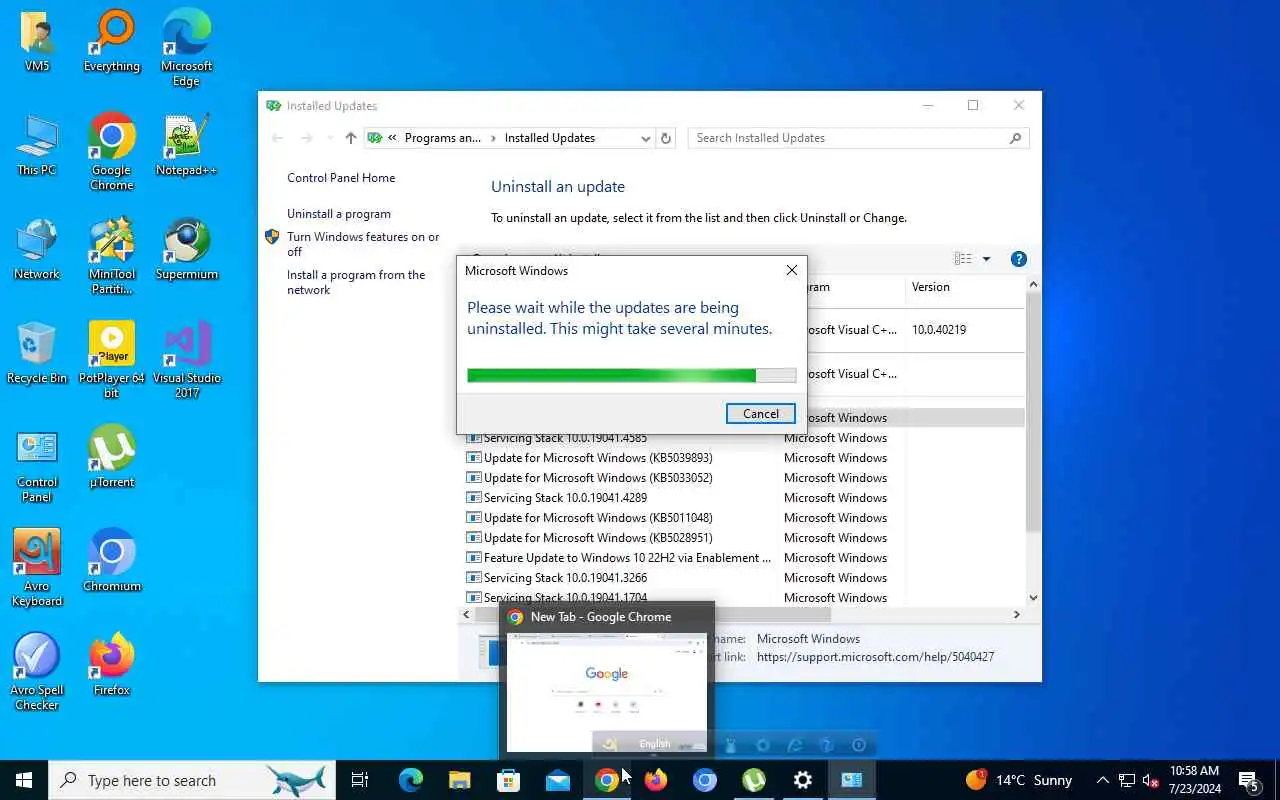The width and height of the screenshot is (1280, 800).
Task: Select Update for Microsoft Windows (KB5011048)
Action: [598, 518]
